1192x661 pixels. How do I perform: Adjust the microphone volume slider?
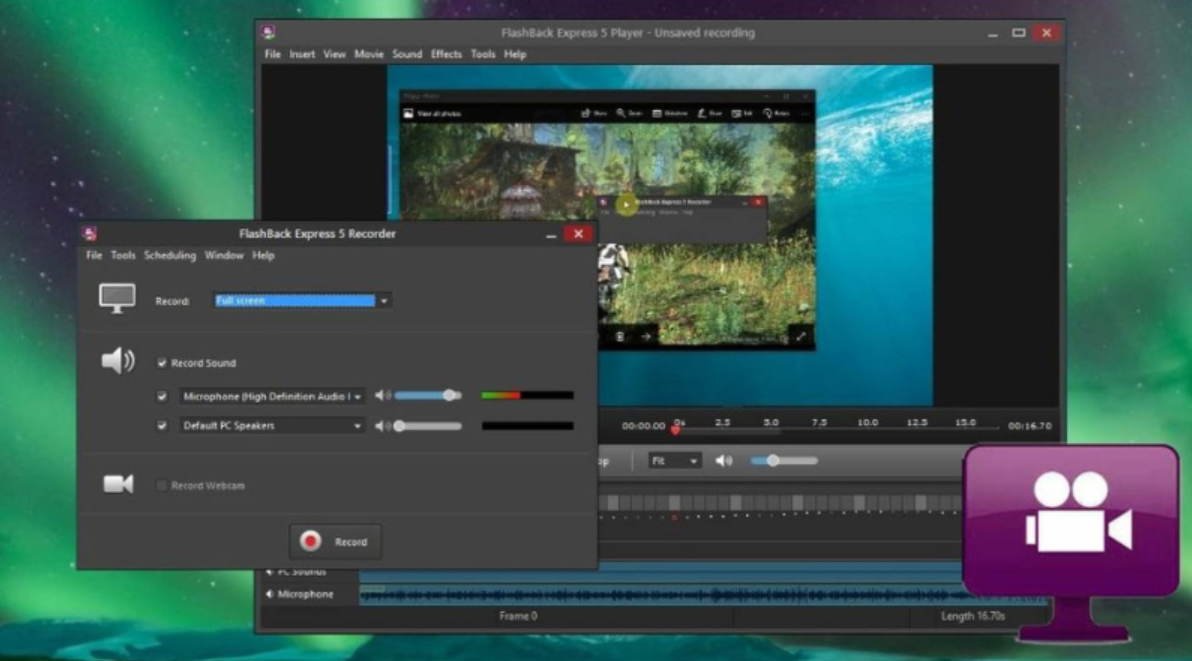point(428,395)
